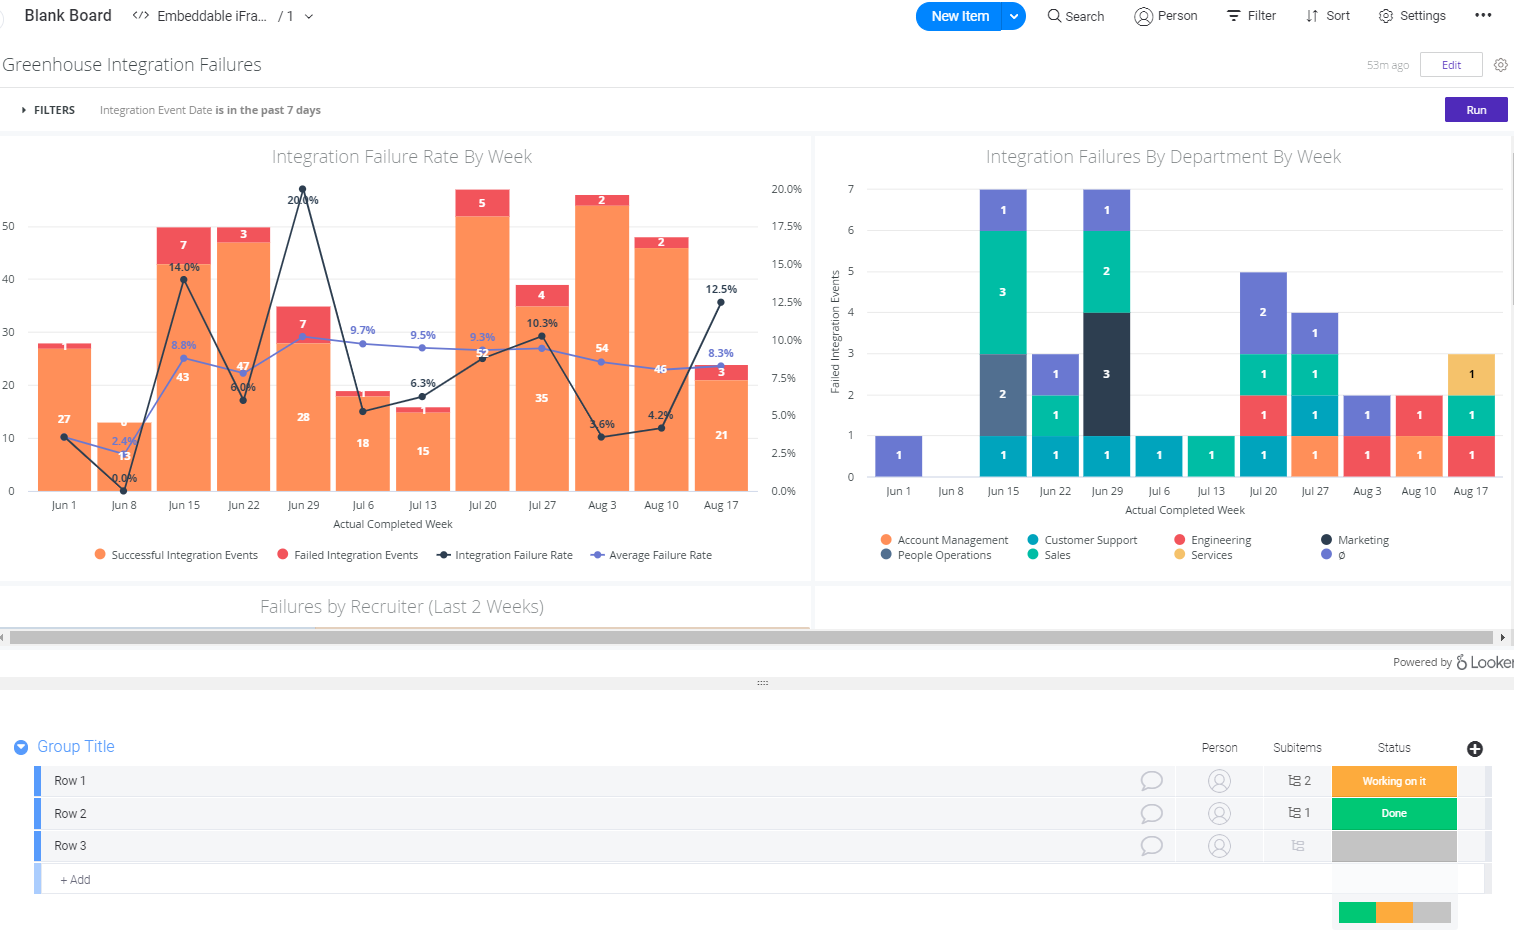Expand the FILTERS disclosure triangle
Image resolution: width=1514 pixels, height=938 pixels.
point(24,110)
